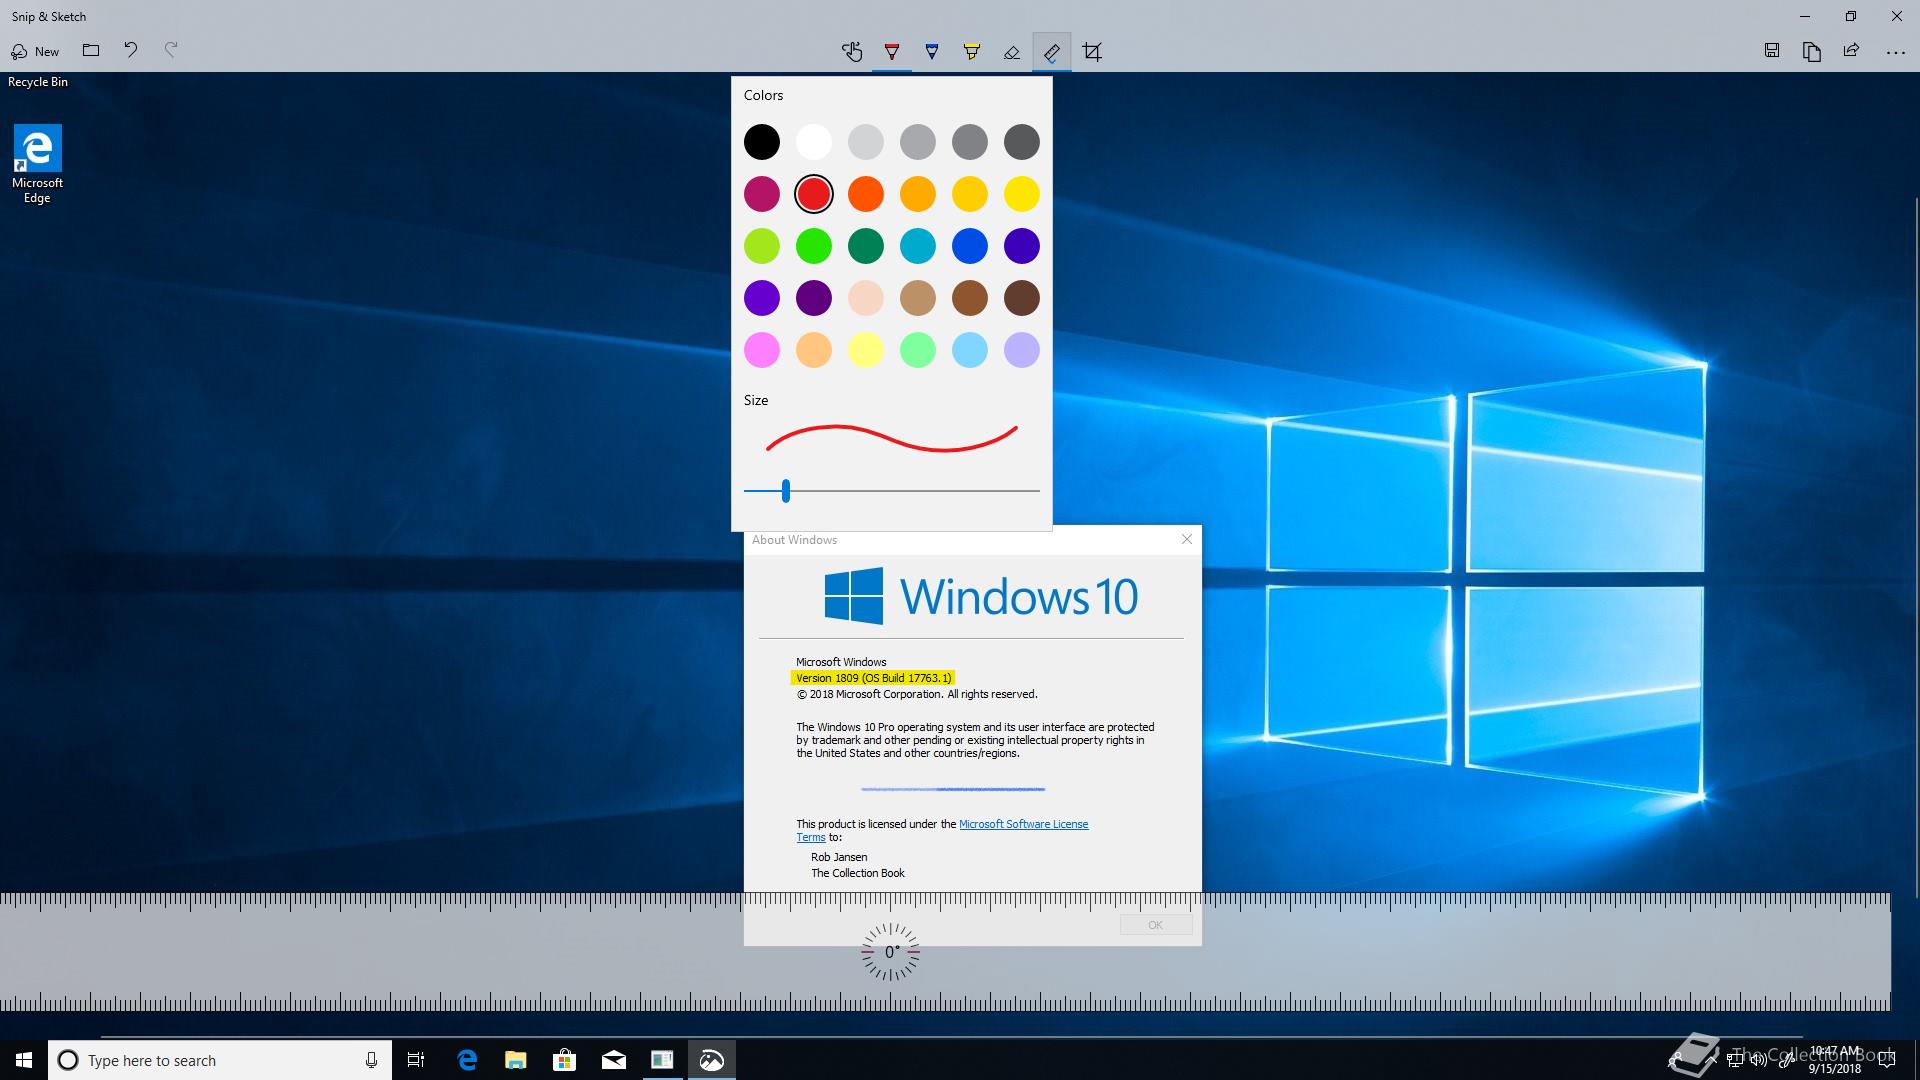The image size is (1920, 1080).
Task: Click the taskbar microphone icon
Action: [371, 1060]
